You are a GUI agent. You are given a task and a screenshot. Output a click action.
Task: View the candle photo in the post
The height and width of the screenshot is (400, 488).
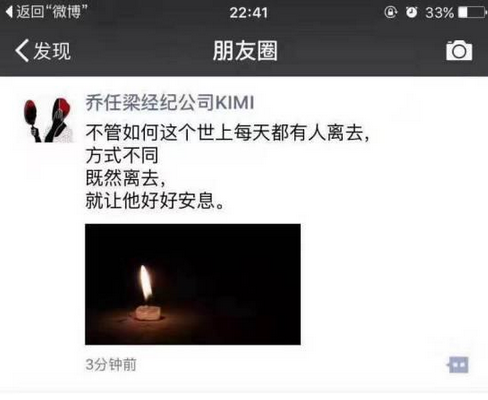coord(193,284)
